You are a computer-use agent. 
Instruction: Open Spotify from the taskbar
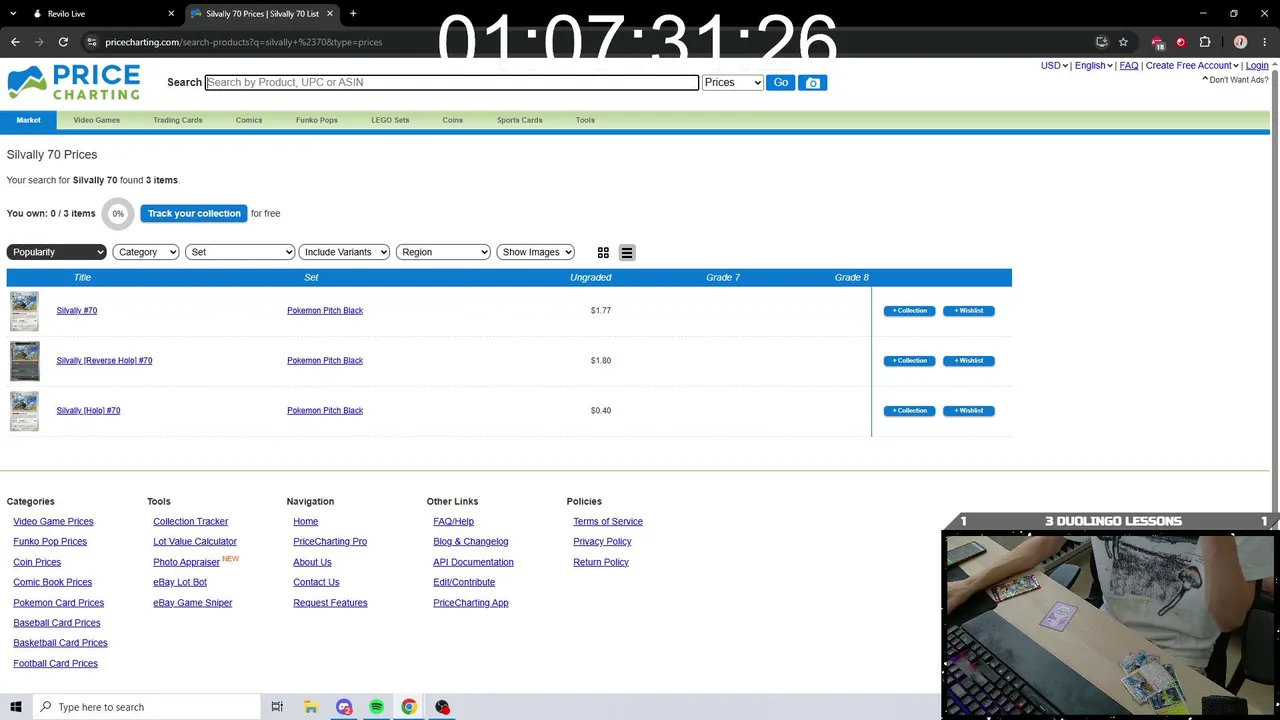[x=376, y=707]
